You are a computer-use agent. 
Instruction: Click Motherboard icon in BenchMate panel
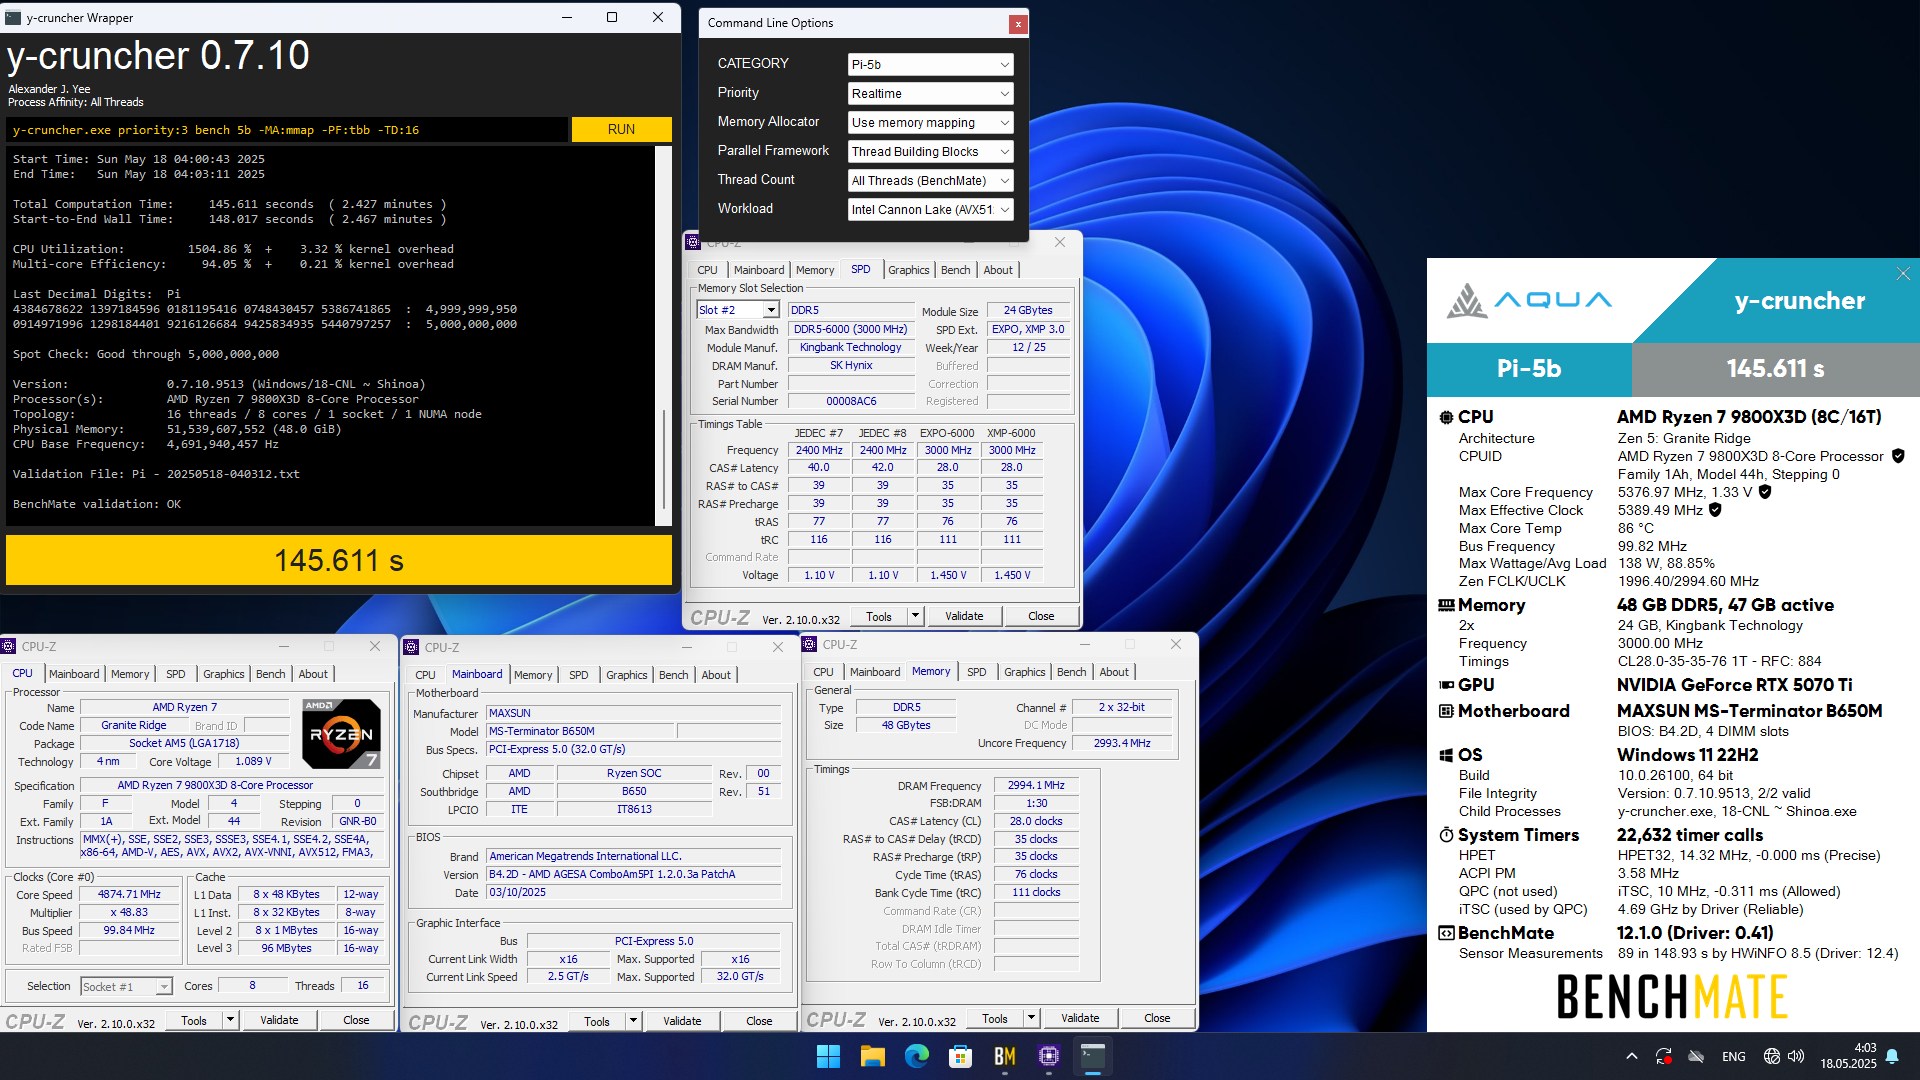pos(1446,711)
